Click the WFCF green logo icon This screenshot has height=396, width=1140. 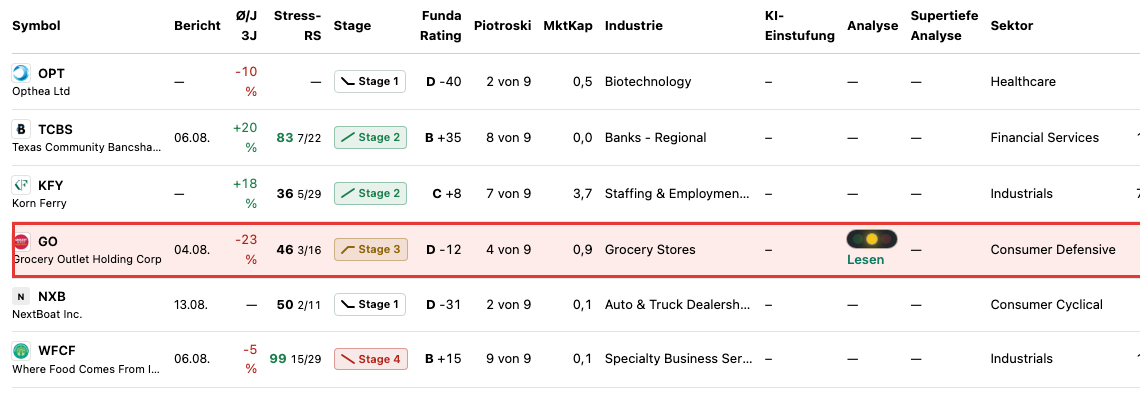(21, 351)
